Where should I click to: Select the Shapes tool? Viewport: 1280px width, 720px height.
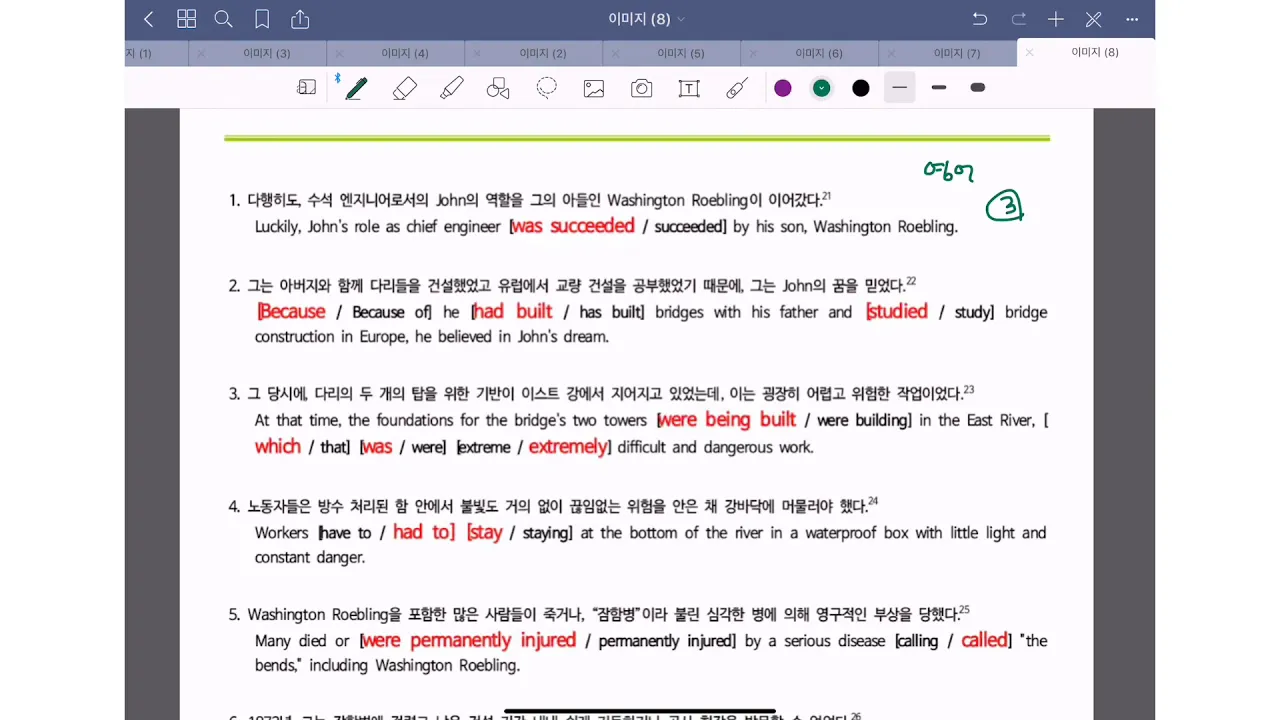(x=498, y=88)
